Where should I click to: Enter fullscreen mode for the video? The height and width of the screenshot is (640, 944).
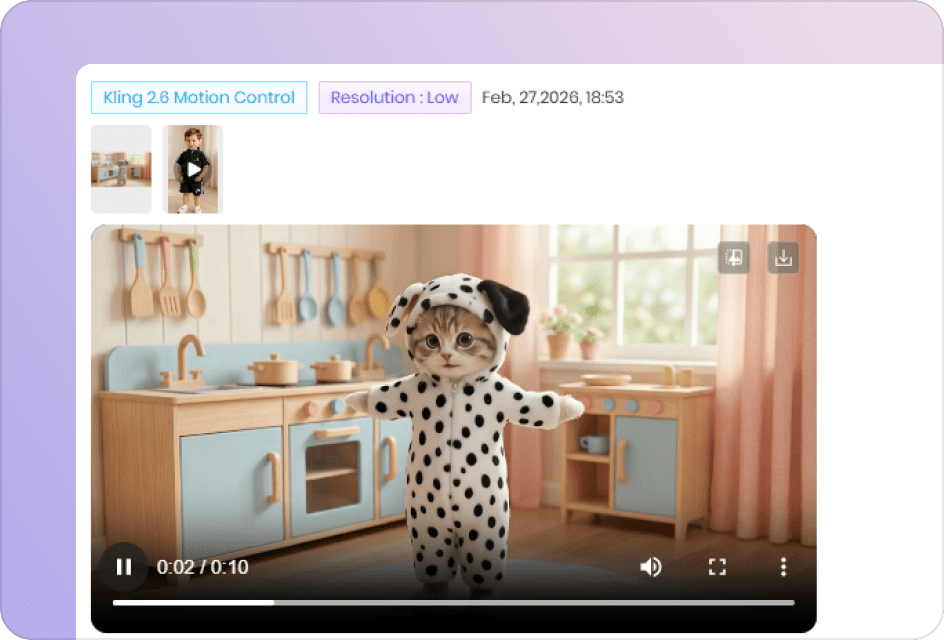[x=717, y=567]
